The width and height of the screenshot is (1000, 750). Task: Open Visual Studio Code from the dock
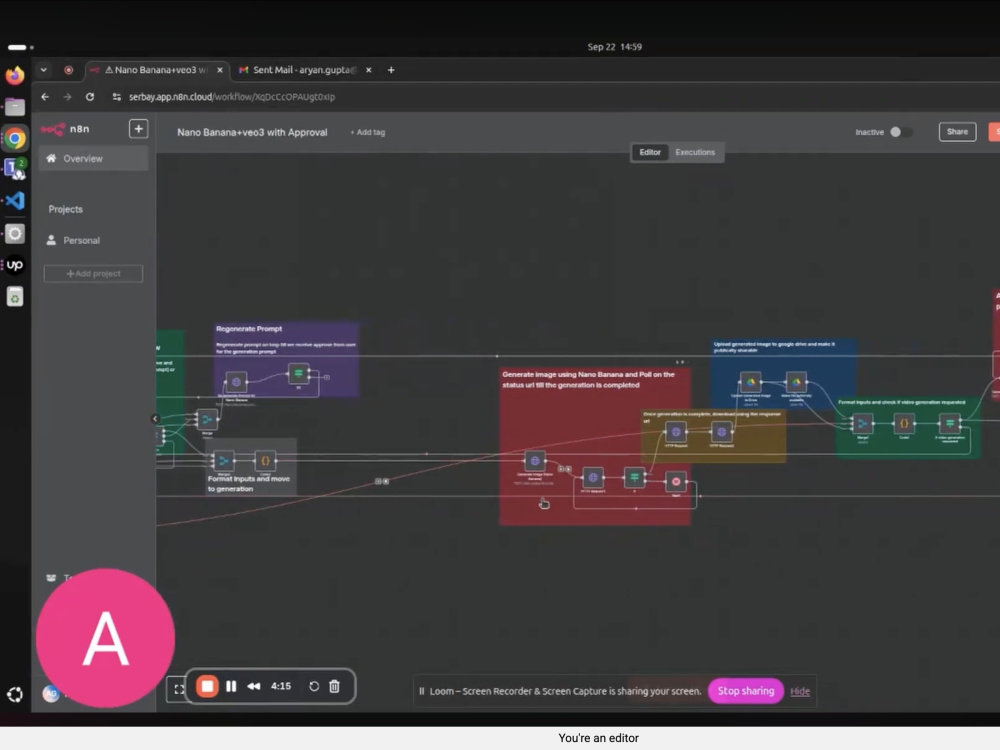15,201
